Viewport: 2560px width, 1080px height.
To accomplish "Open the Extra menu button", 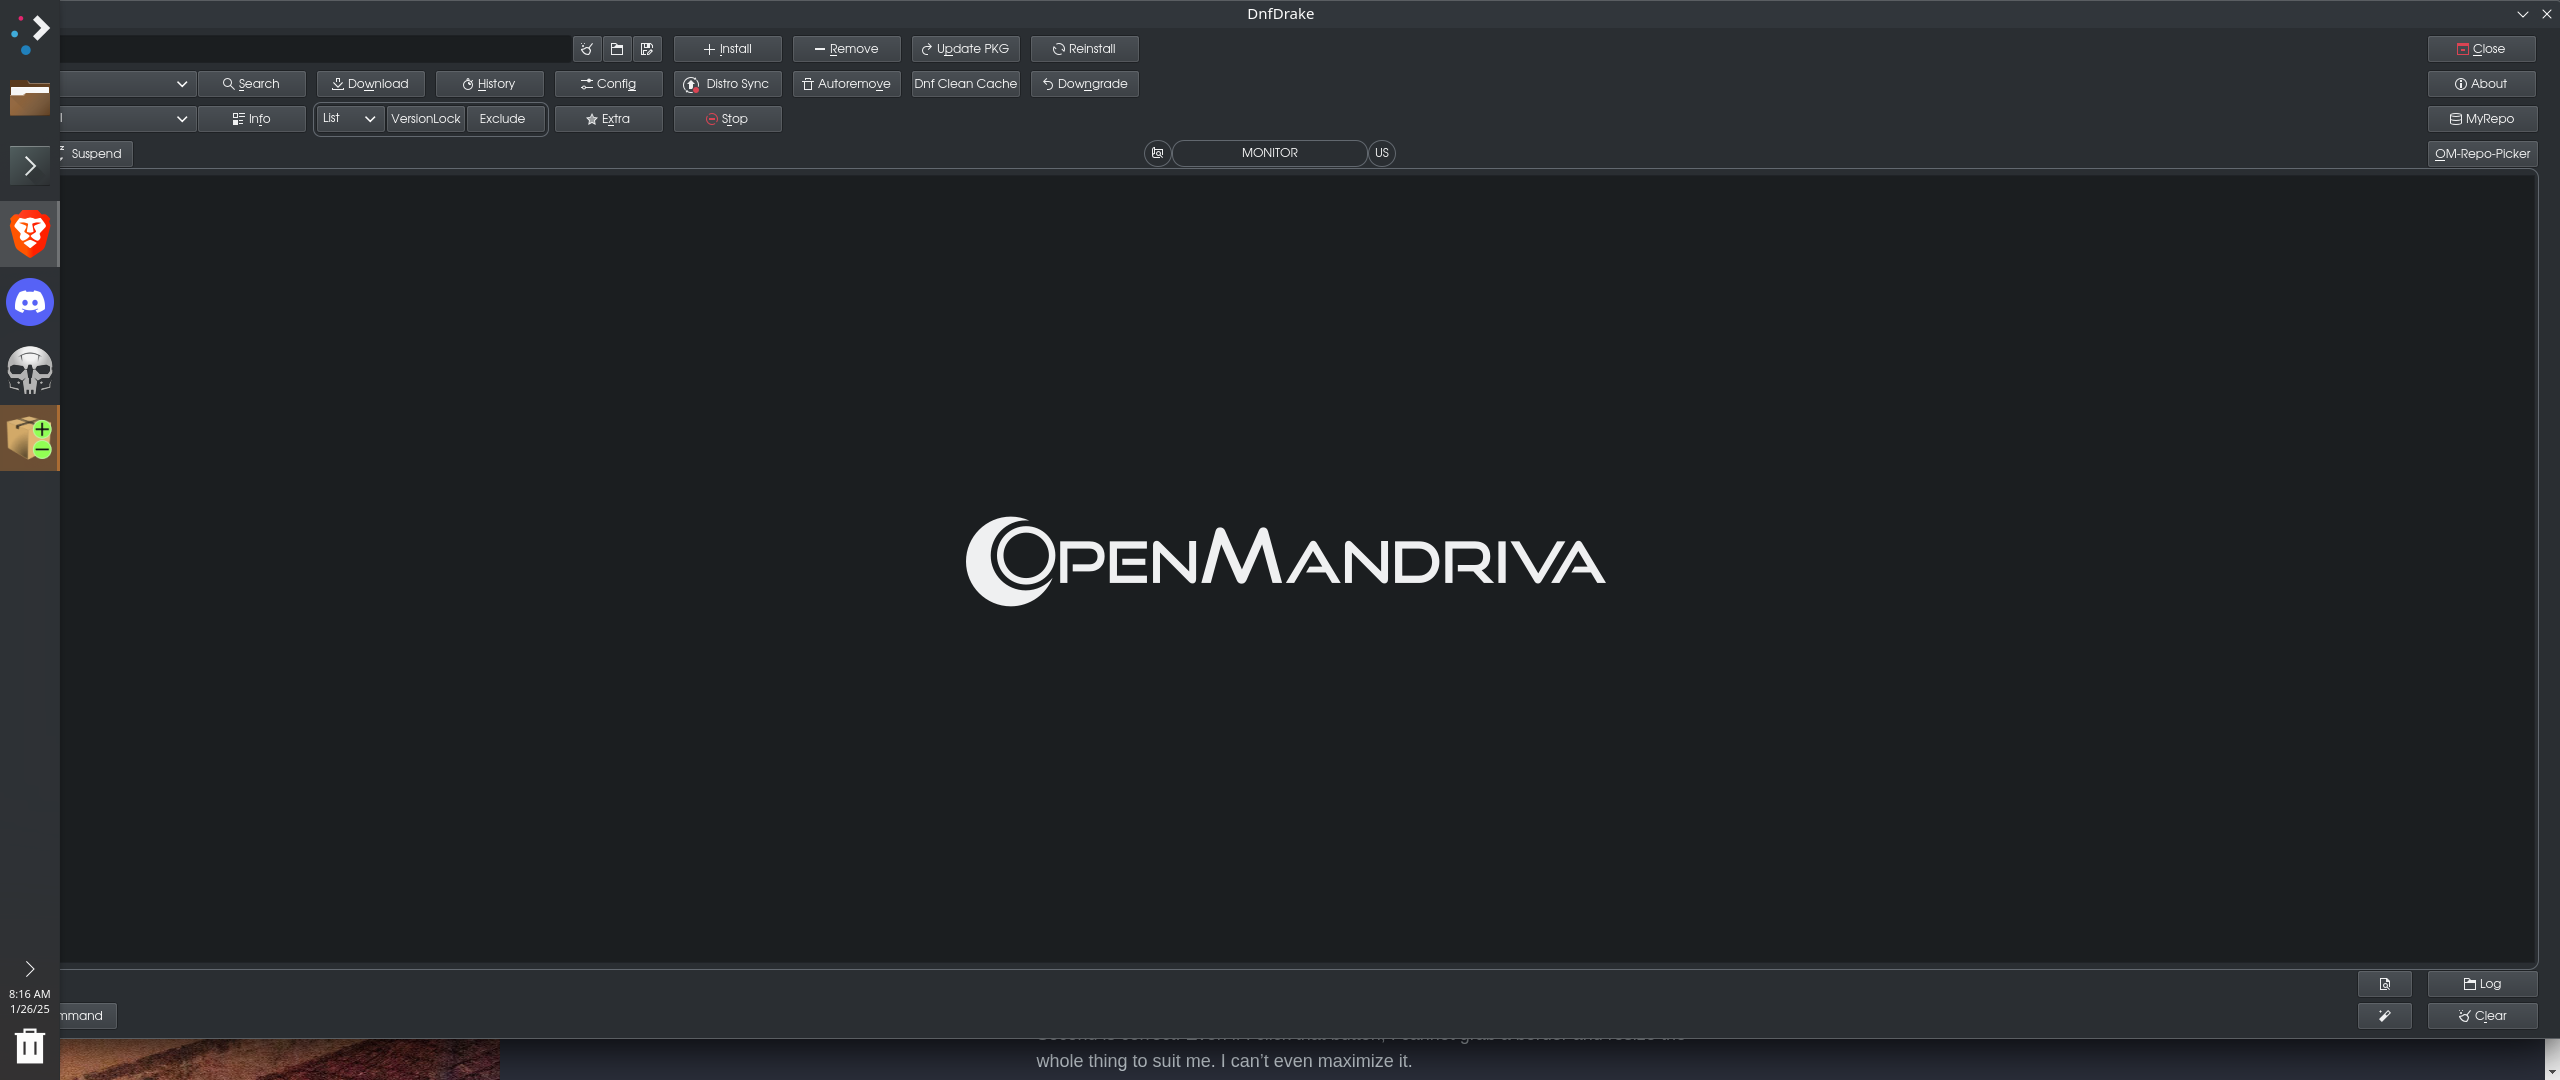I will 608,119.
